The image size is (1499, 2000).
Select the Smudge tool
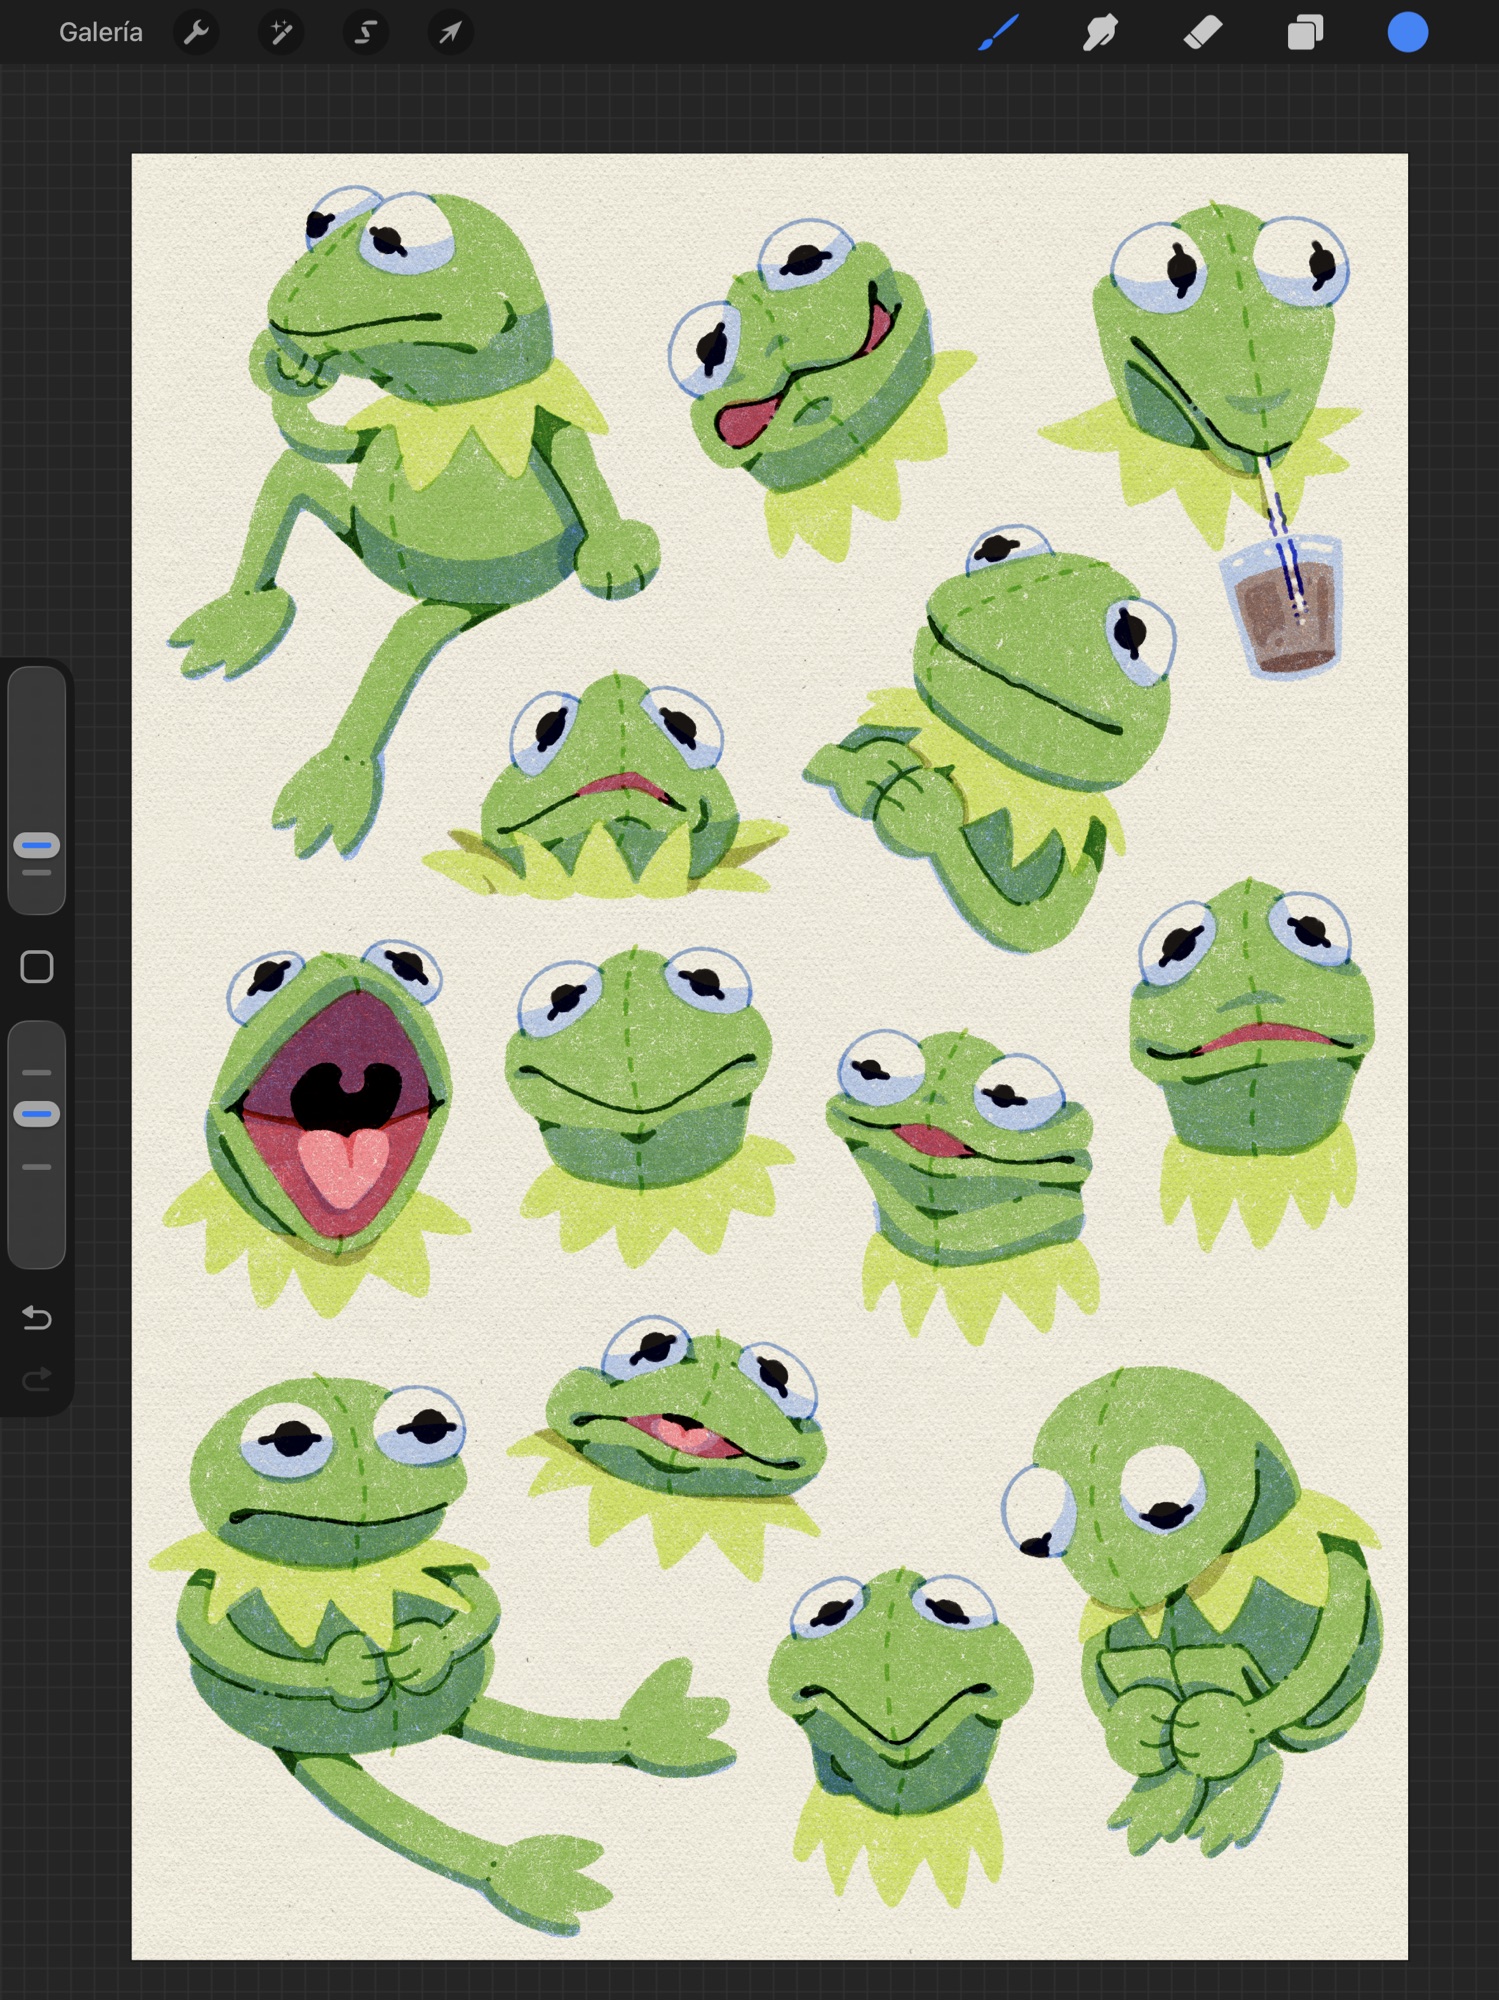point(1100,33)
